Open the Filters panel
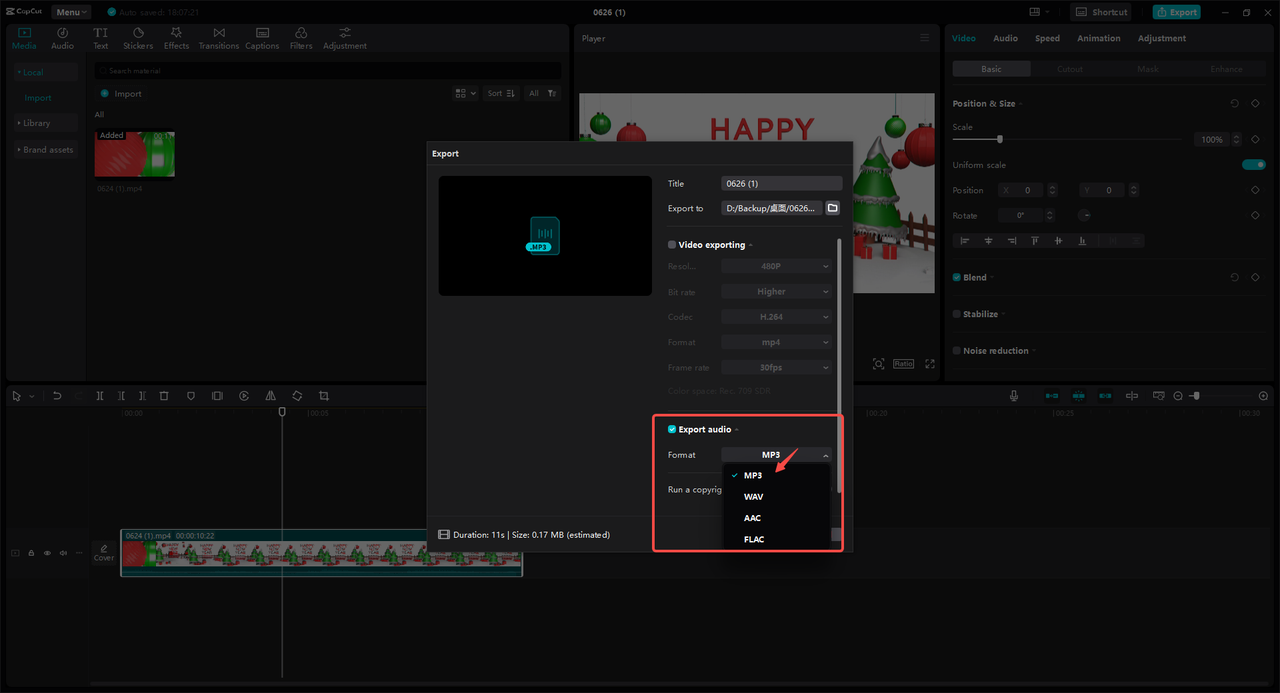1280x693 pixels. point(301,38)
